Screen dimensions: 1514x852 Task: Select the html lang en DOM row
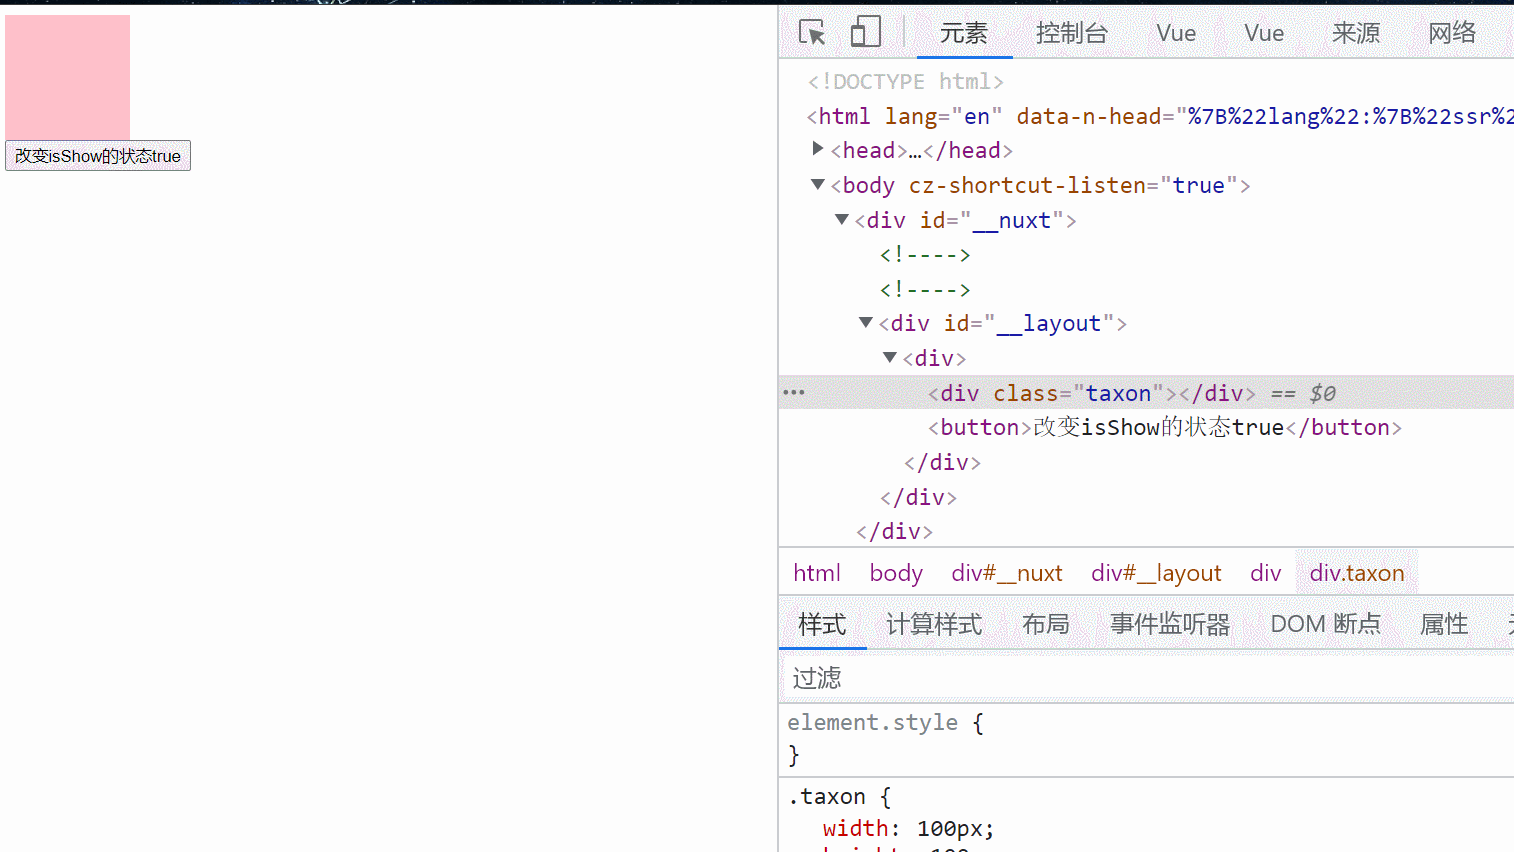click(1146, 116)
